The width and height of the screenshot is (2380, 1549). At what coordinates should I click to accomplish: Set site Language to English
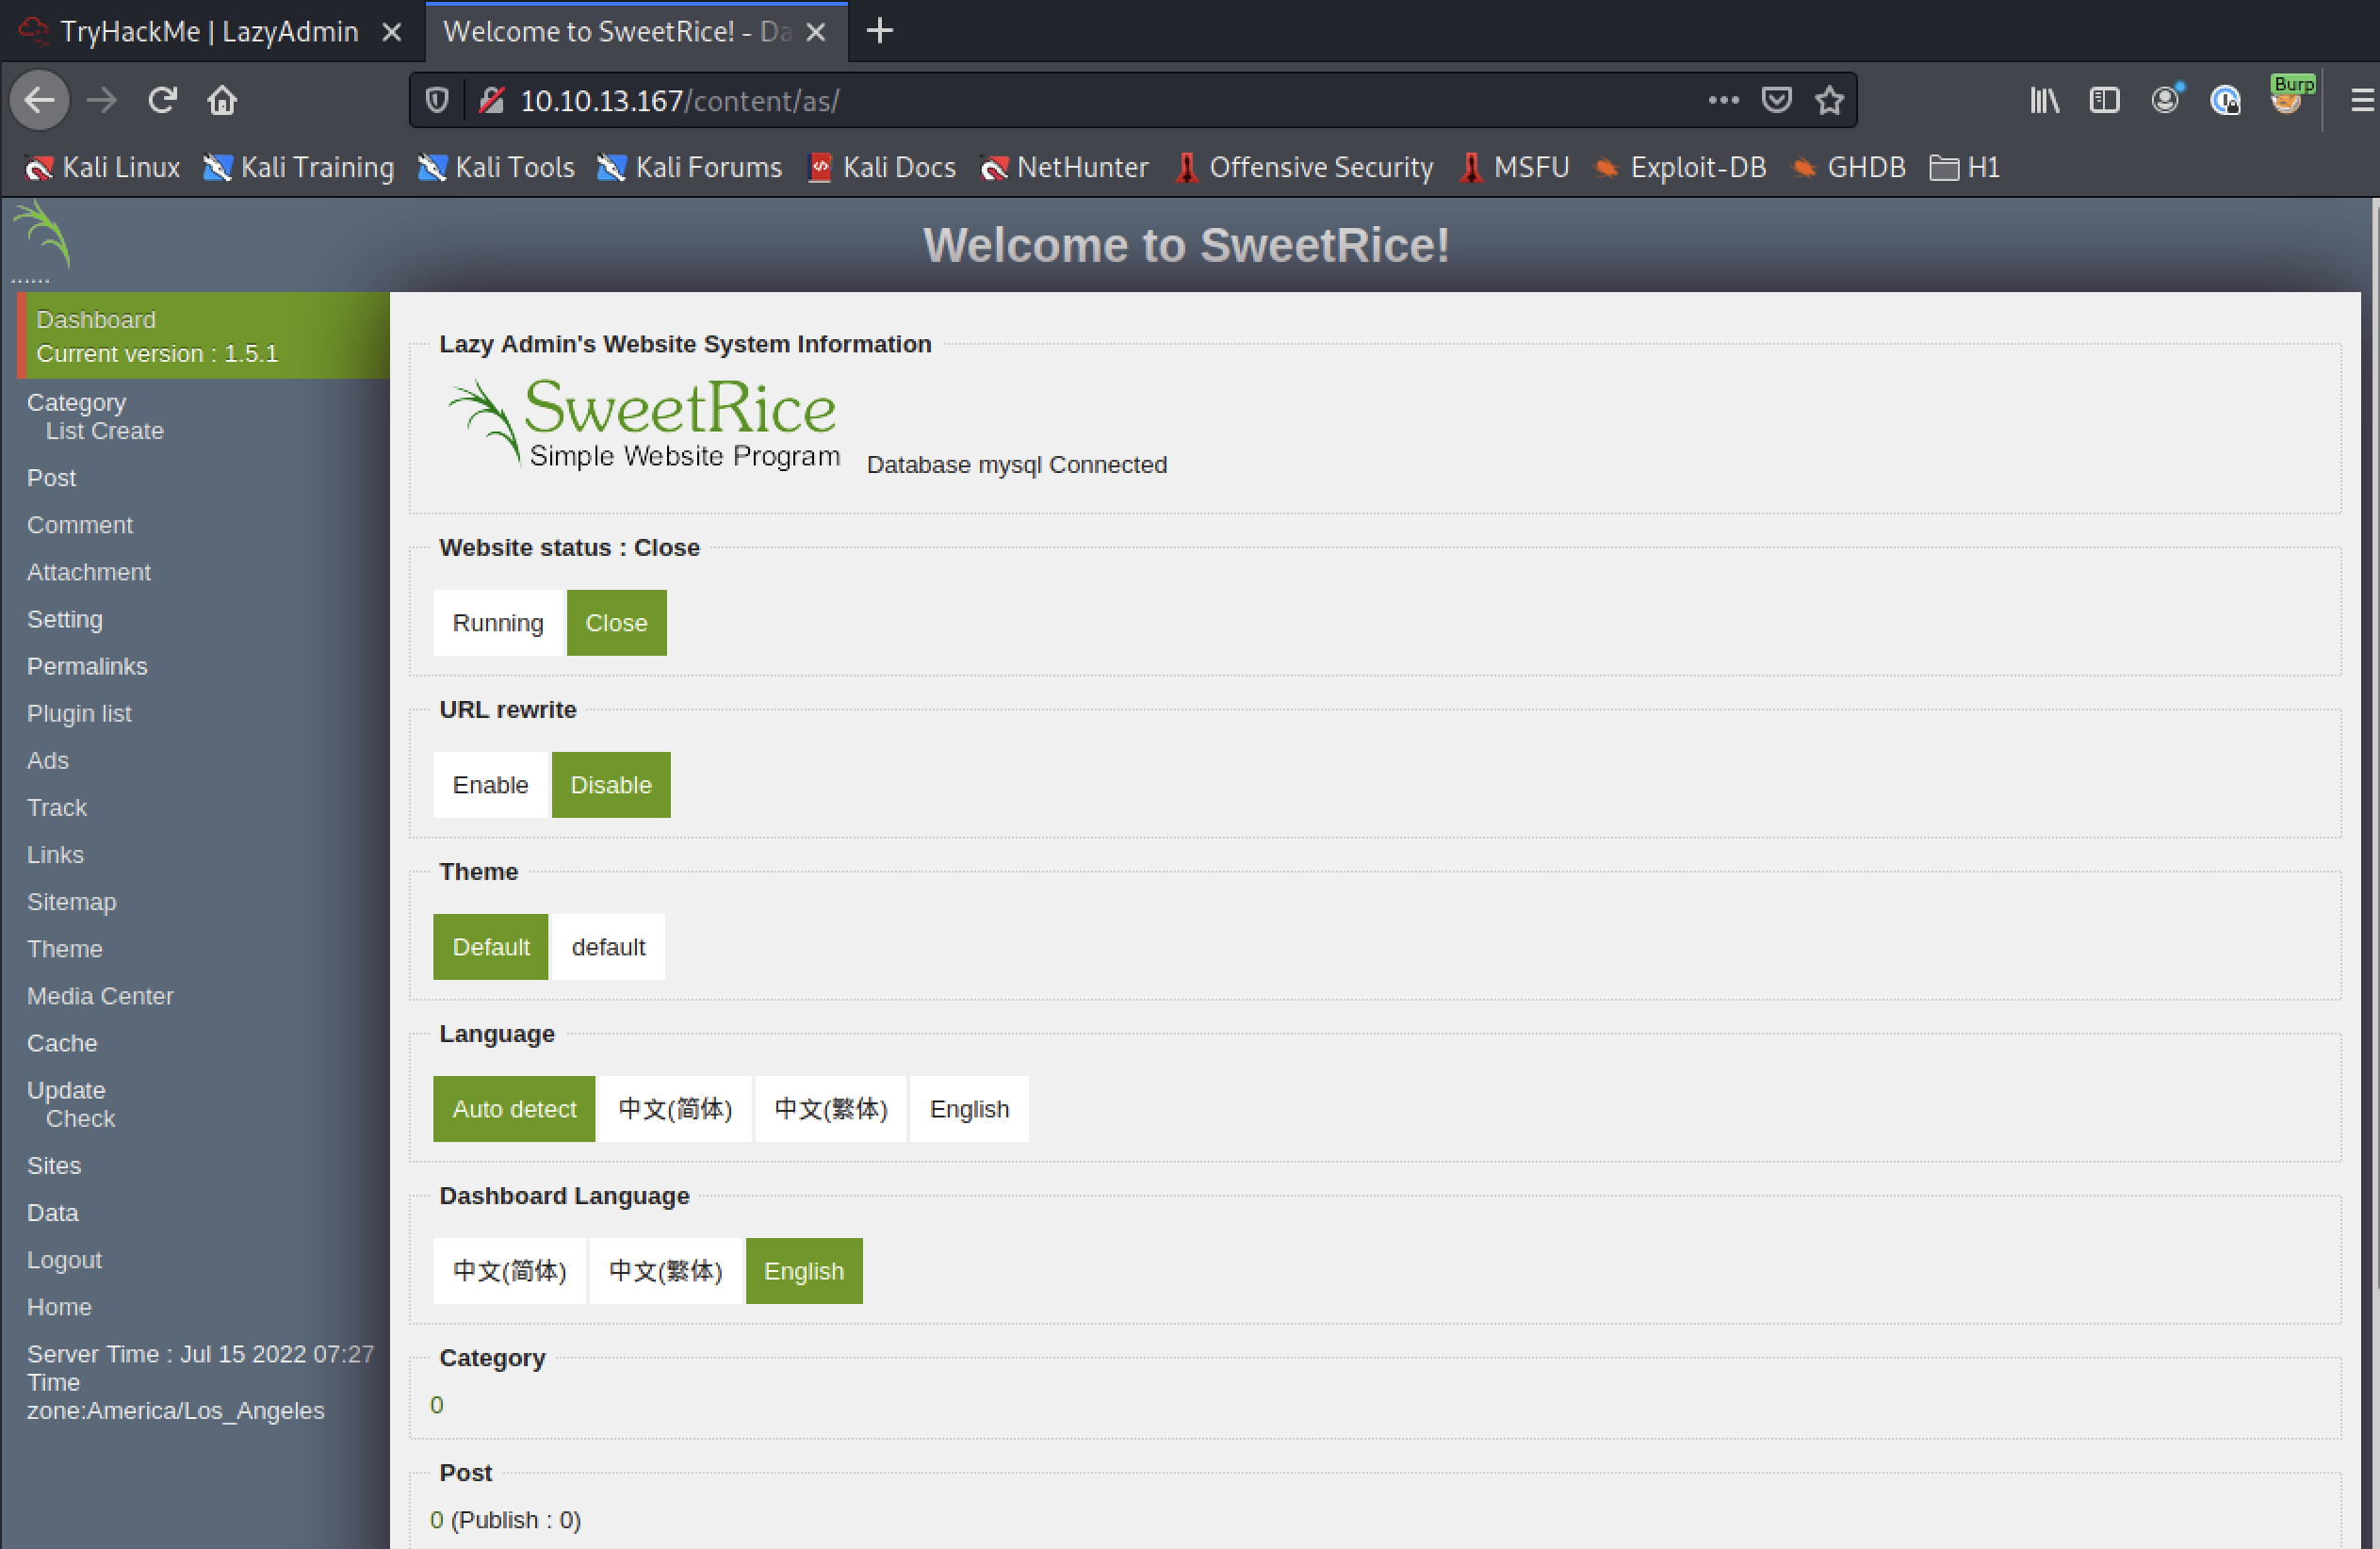969,1108
